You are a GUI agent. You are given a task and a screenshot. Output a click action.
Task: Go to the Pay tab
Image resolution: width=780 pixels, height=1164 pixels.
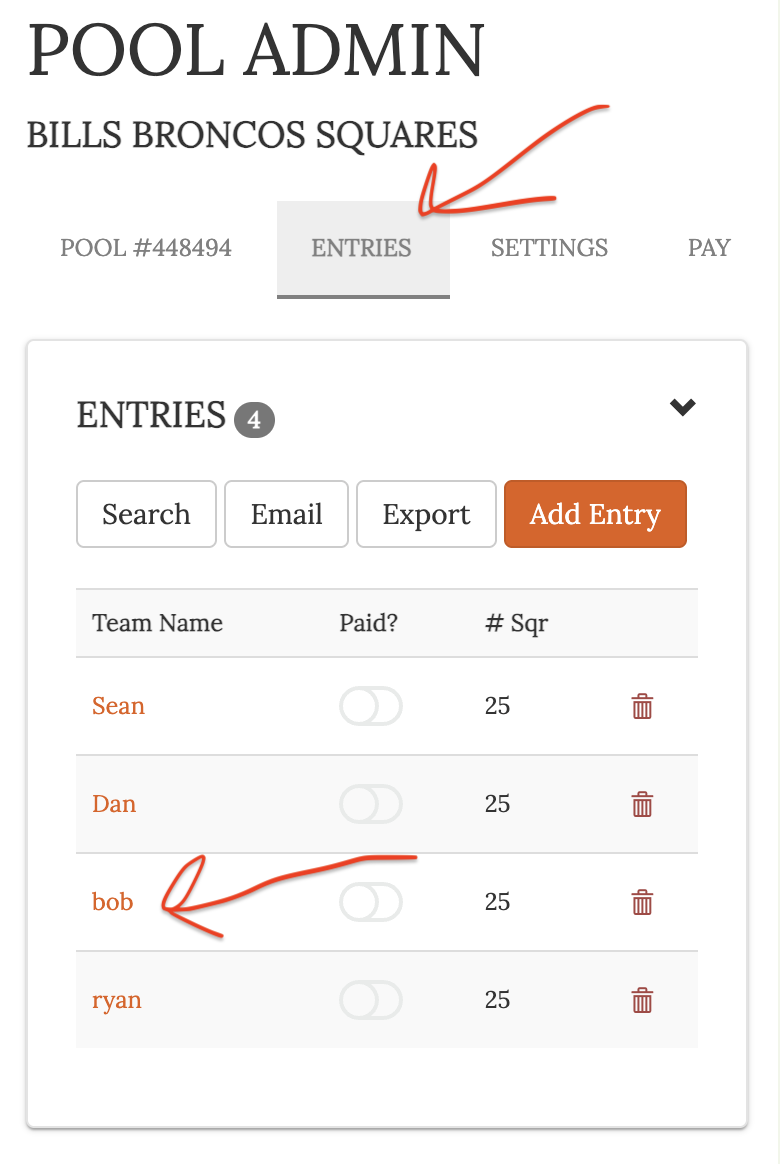[709, 248]
